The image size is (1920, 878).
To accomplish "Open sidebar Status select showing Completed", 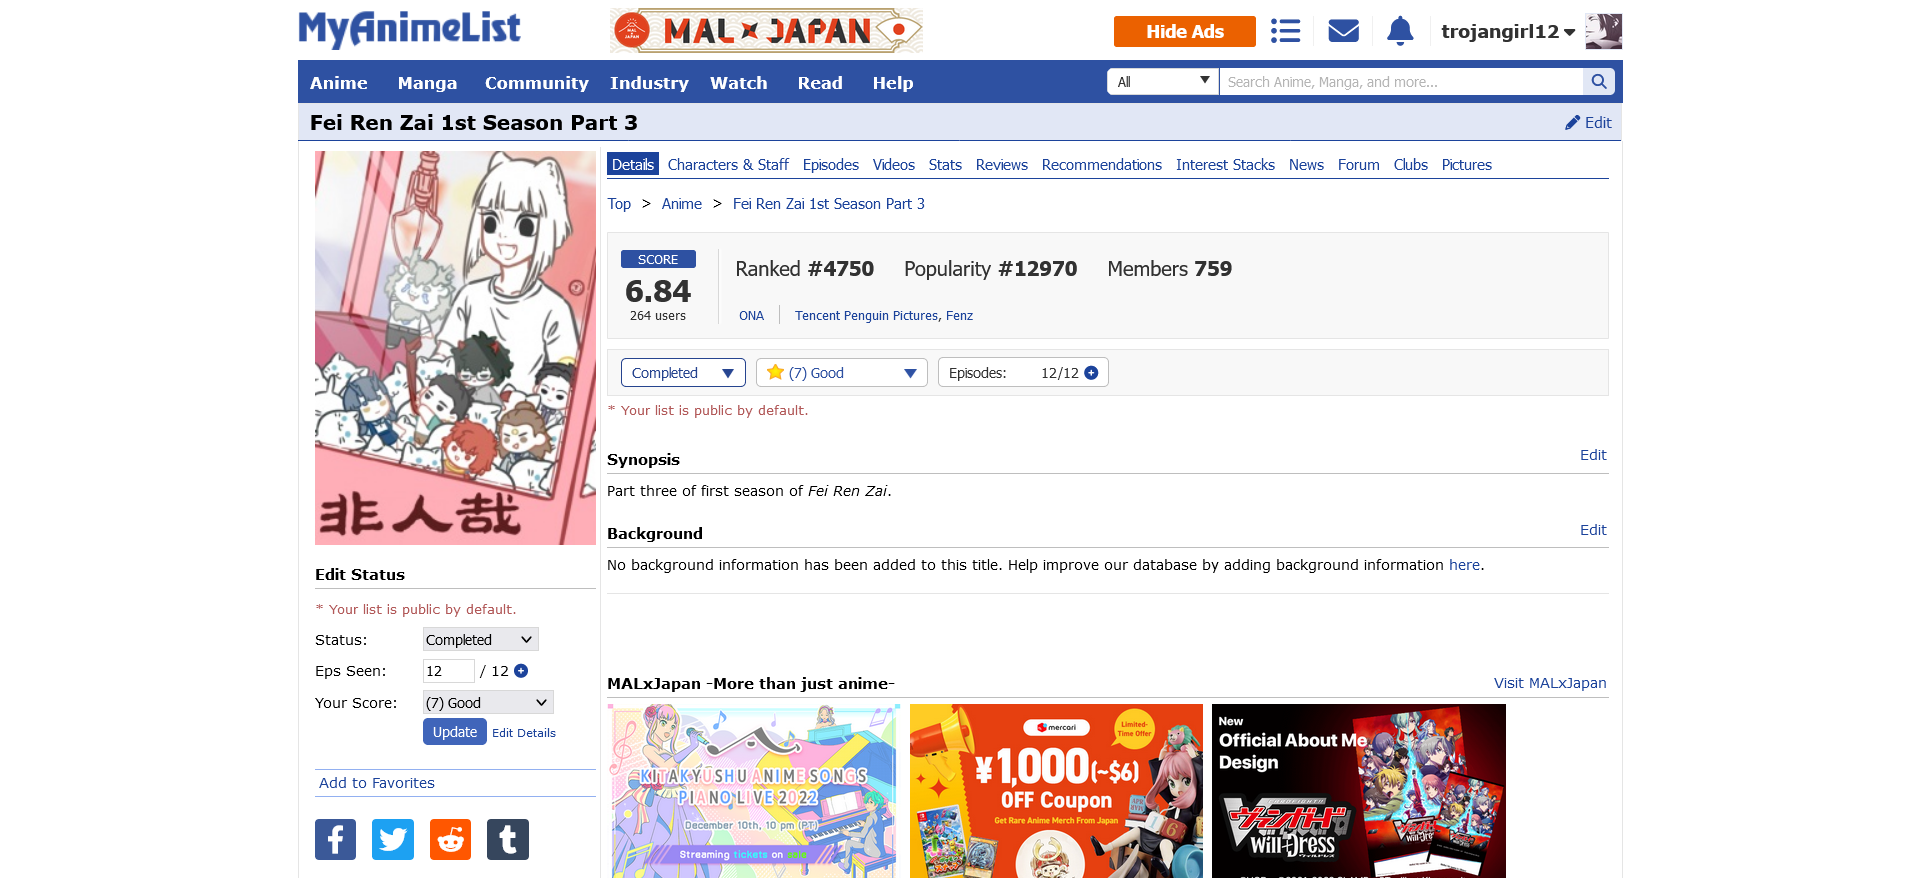I will point(480,640).
